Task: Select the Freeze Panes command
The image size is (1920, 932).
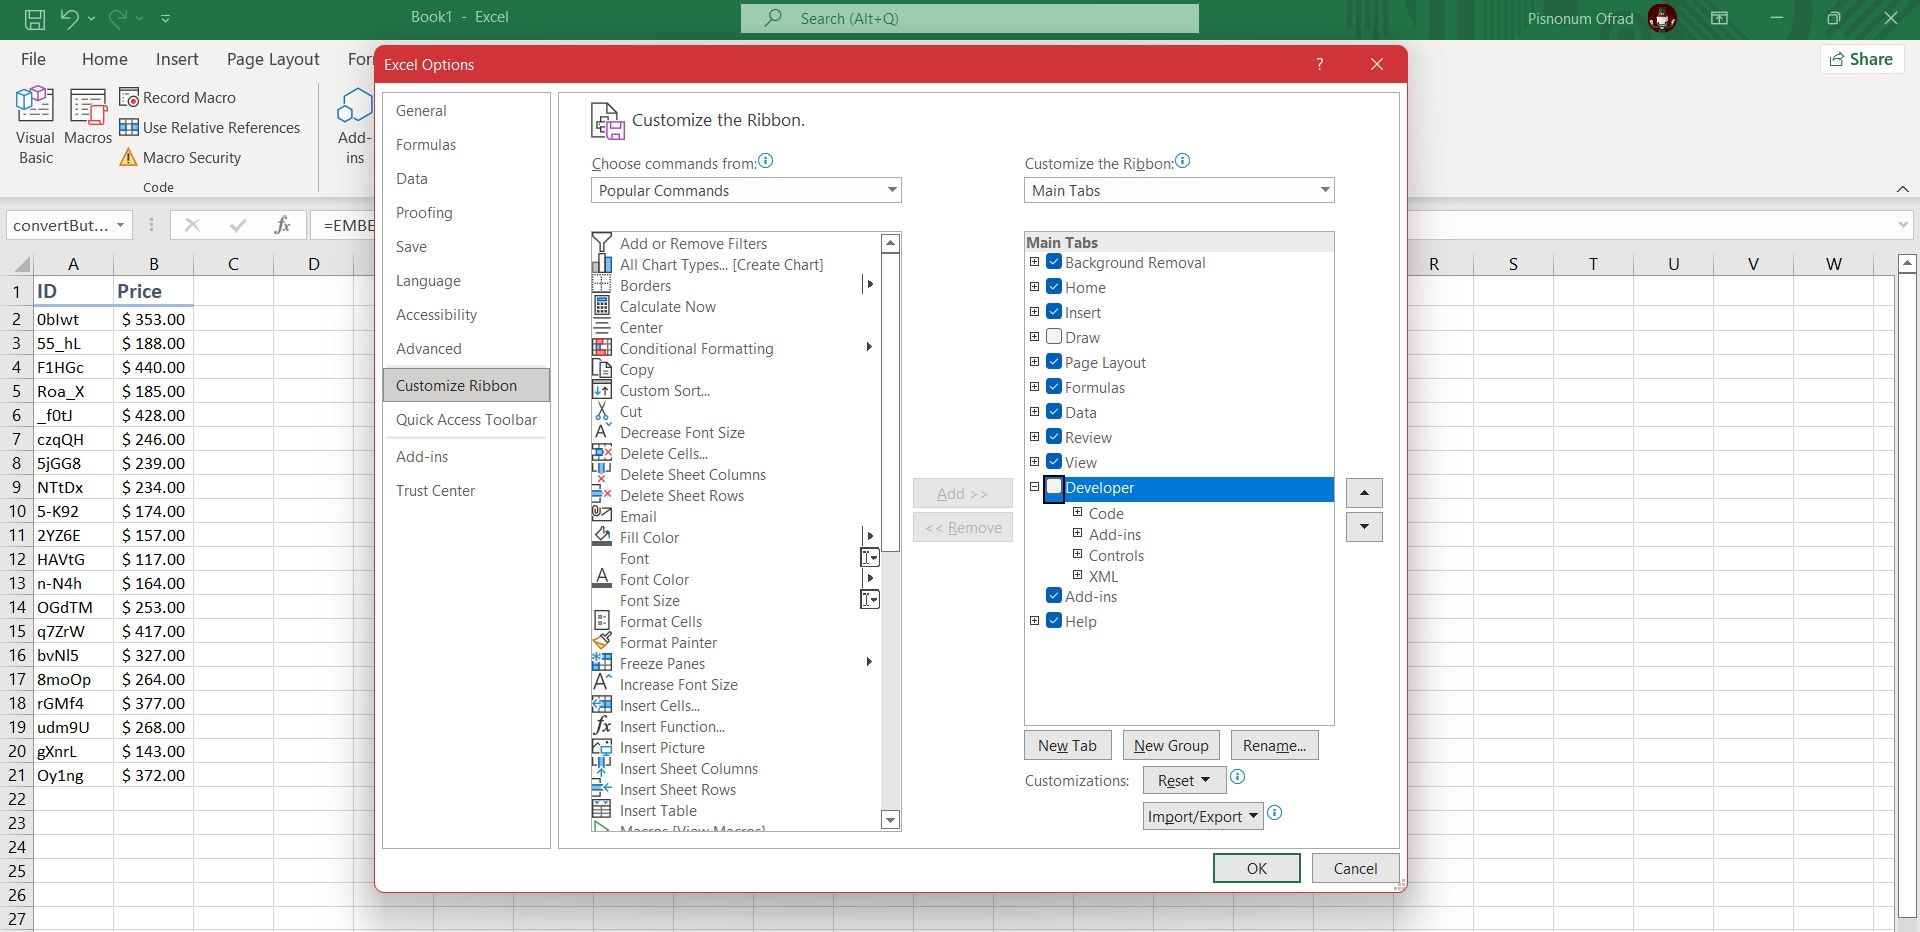Action: (661, 663)
